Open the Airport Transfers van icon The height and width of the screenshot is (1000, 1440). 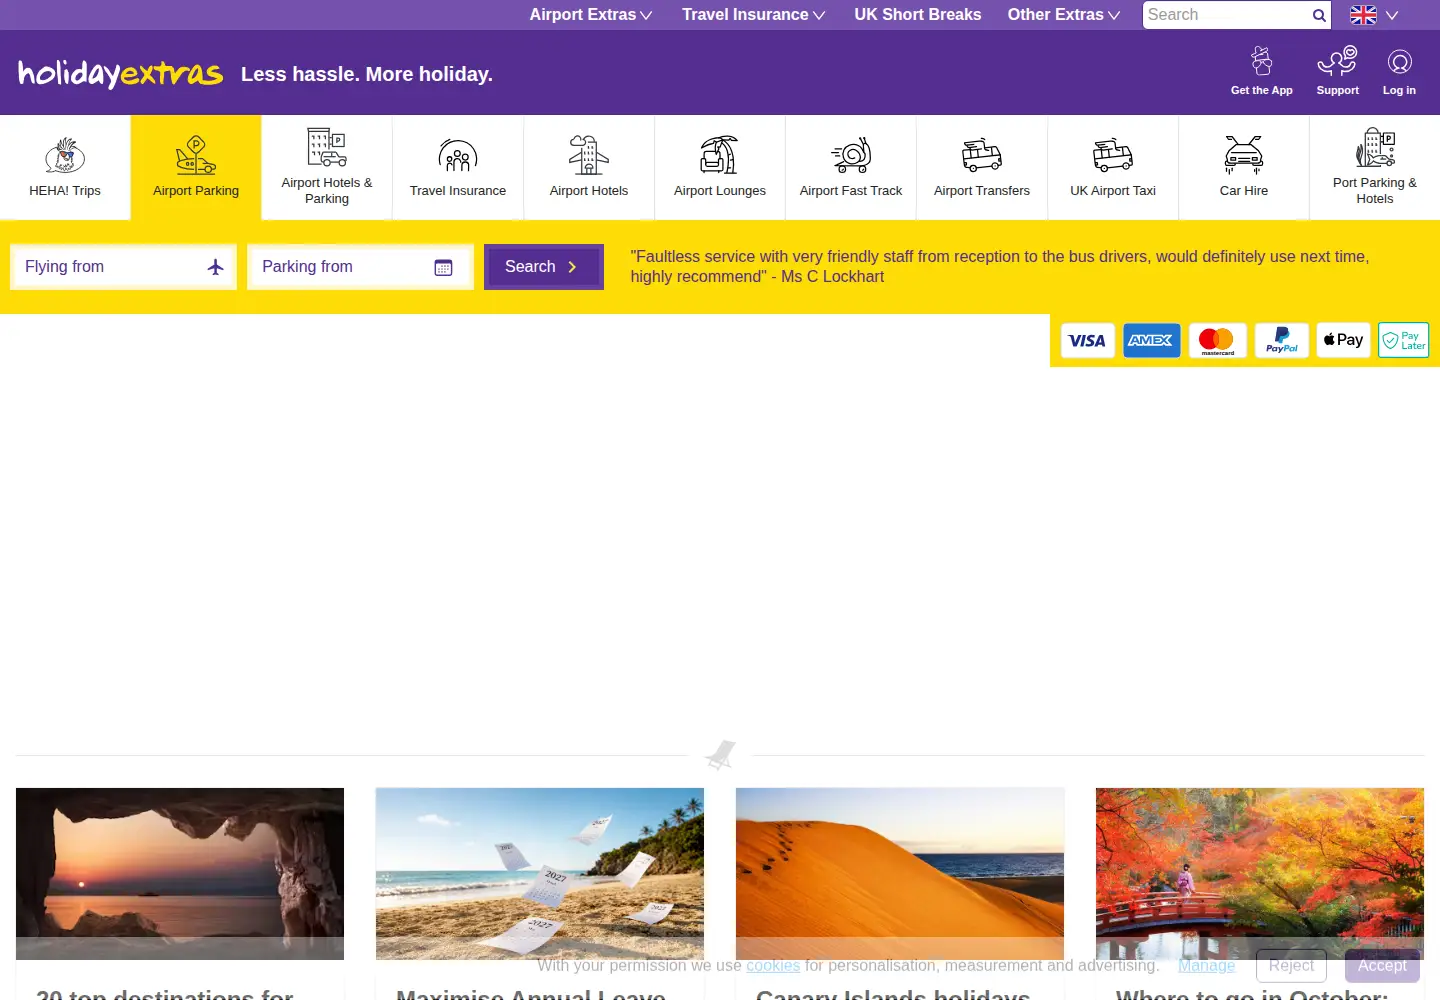click(x=982, y=155)
